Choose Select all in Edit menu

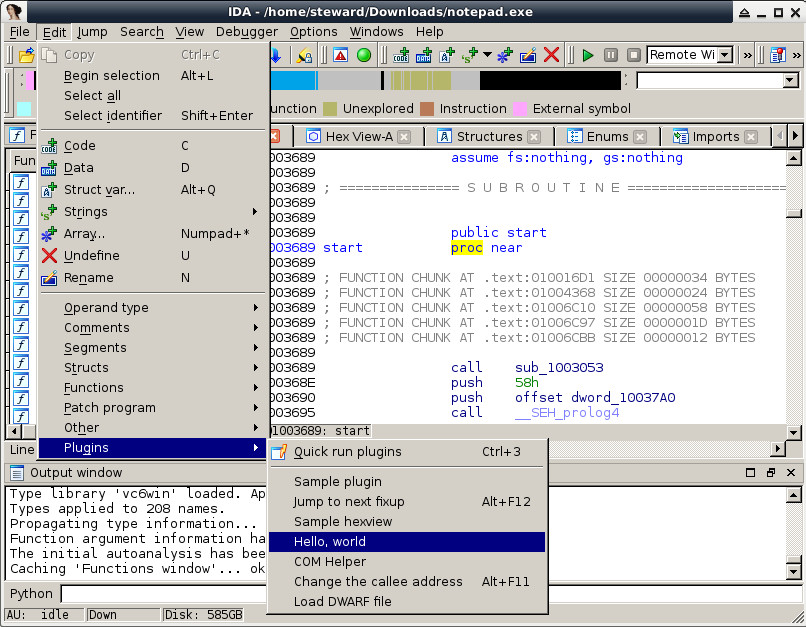(153, 96)
